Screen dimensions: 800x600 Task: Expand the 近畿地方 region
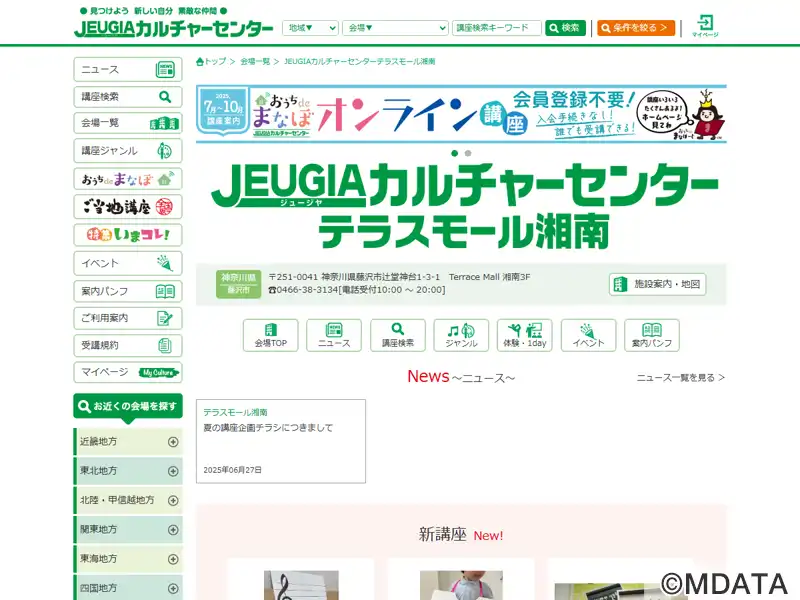tap(128, 441)
